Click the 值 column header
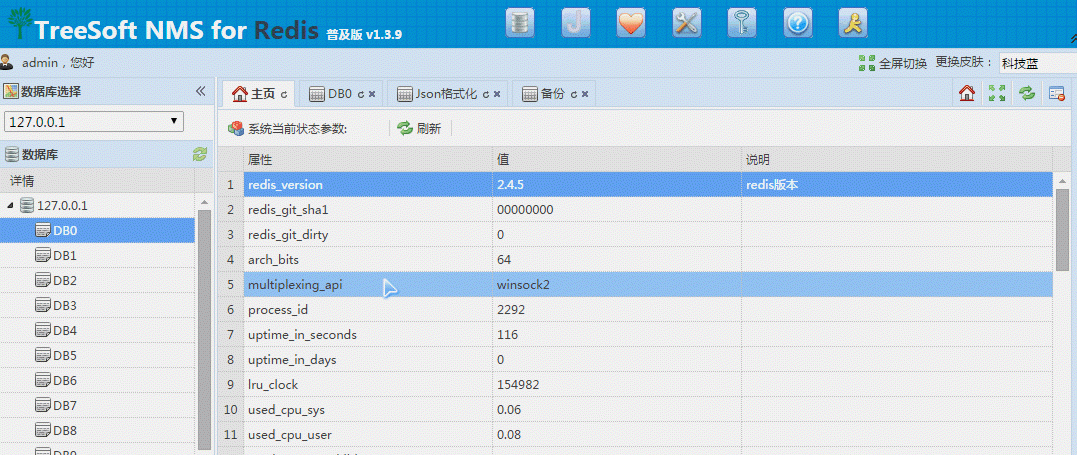The width and height of the screenshot is (1077, 455). pos(617,159)
